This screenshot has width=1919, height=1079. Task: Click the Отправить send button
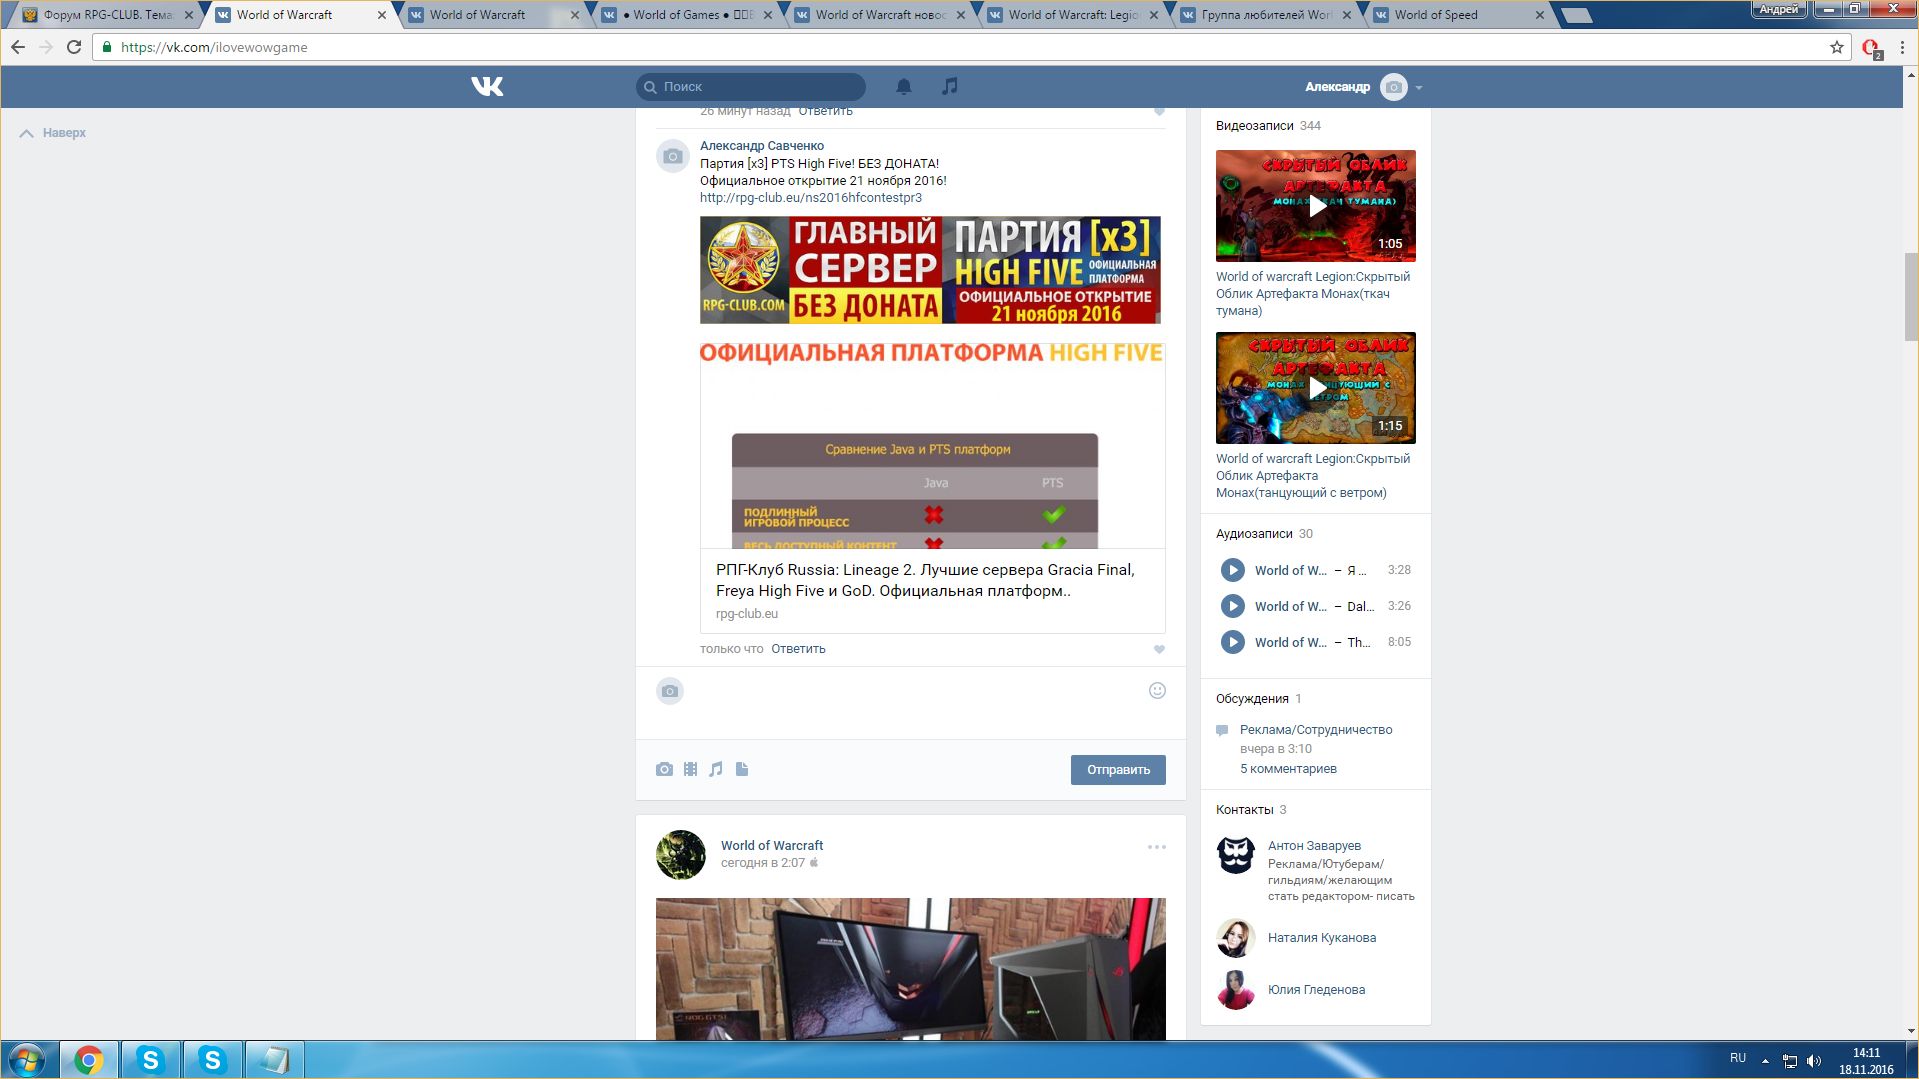(x=1118, y=770)
